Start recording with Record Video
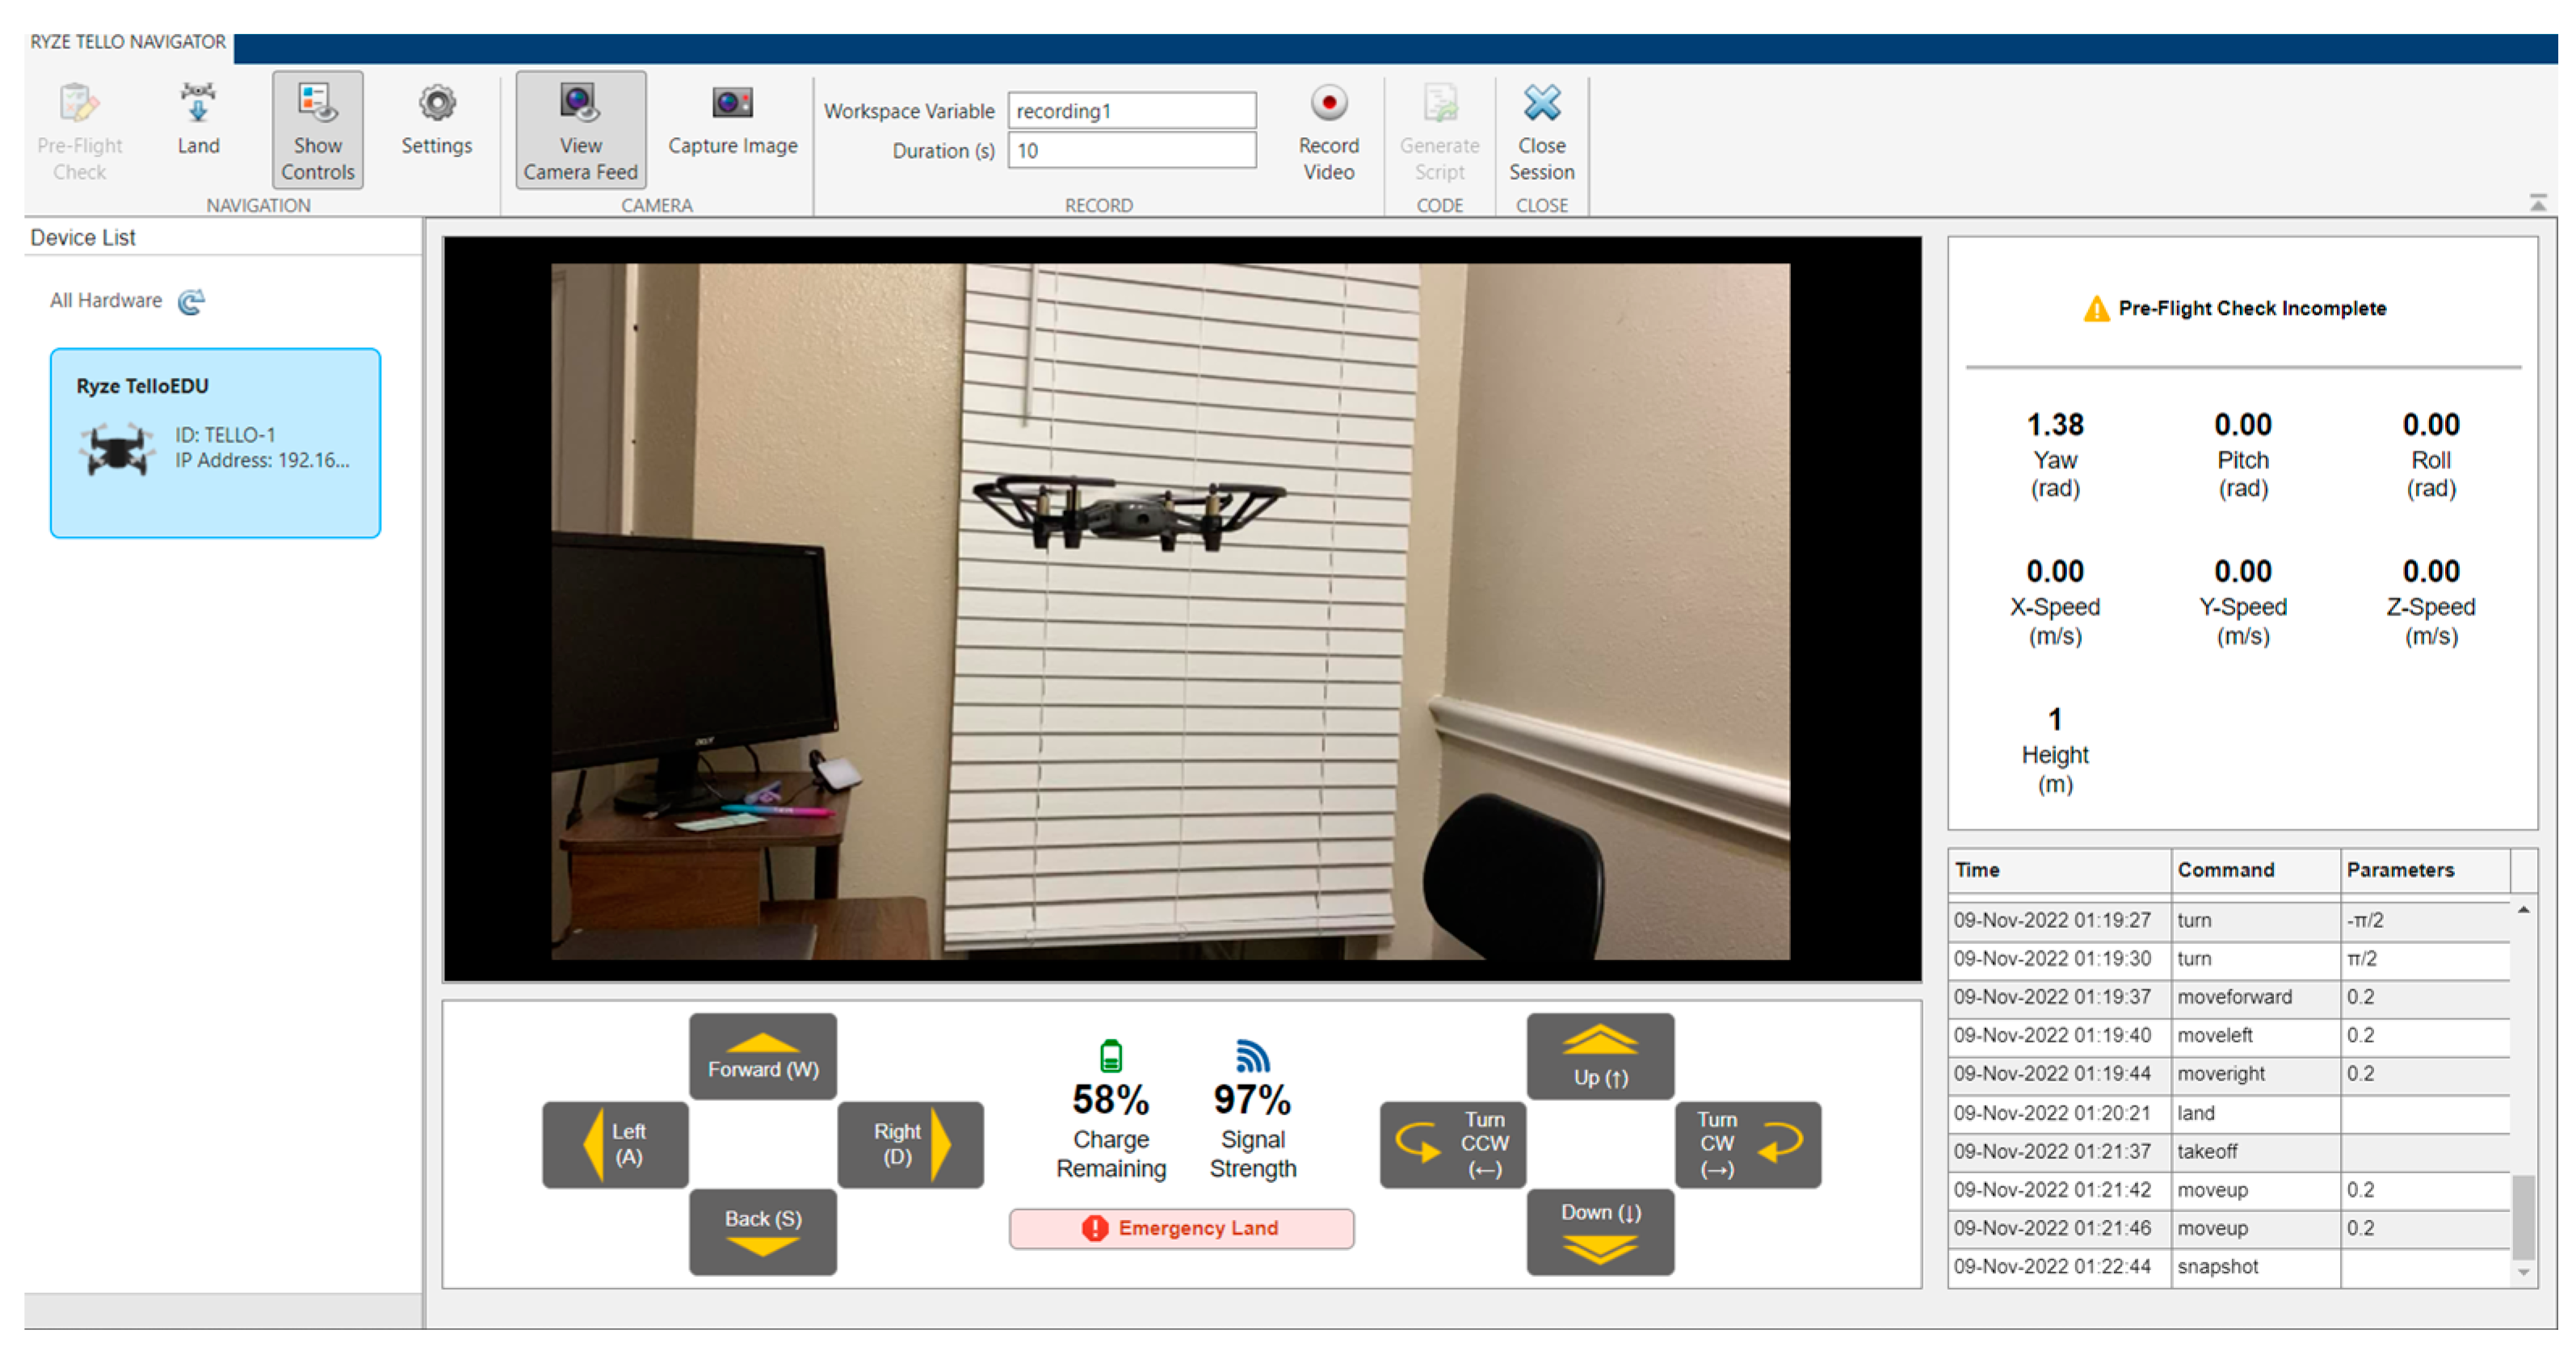 pos(1328,105)
